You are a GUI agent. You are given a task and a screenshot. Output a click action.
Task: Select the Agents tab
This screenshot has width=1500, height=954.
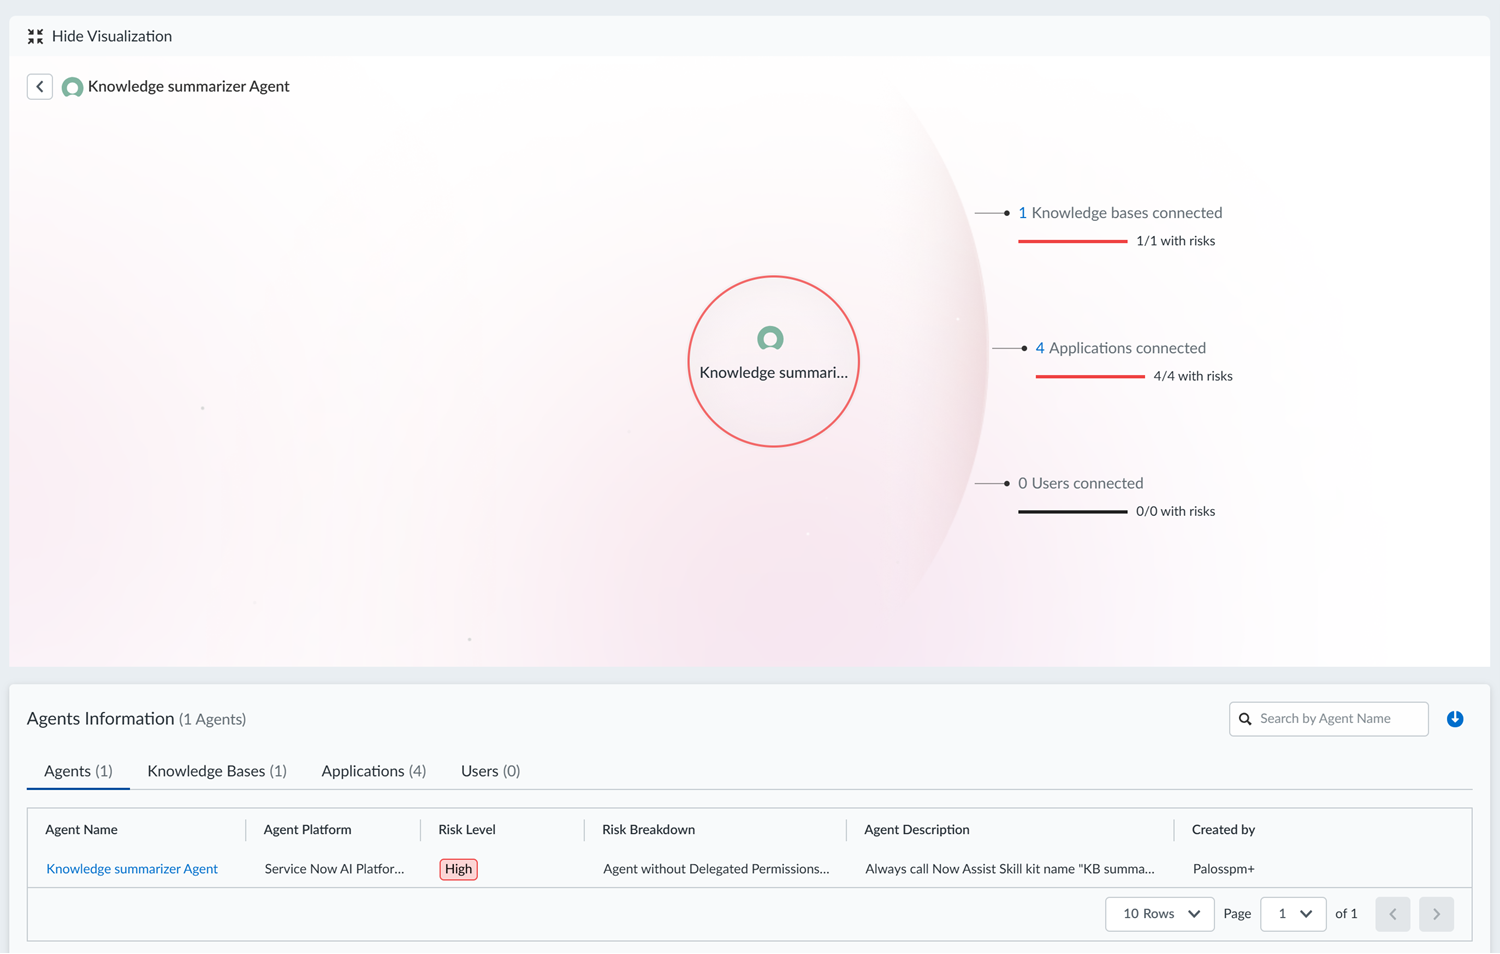click(x=78, y=771)
